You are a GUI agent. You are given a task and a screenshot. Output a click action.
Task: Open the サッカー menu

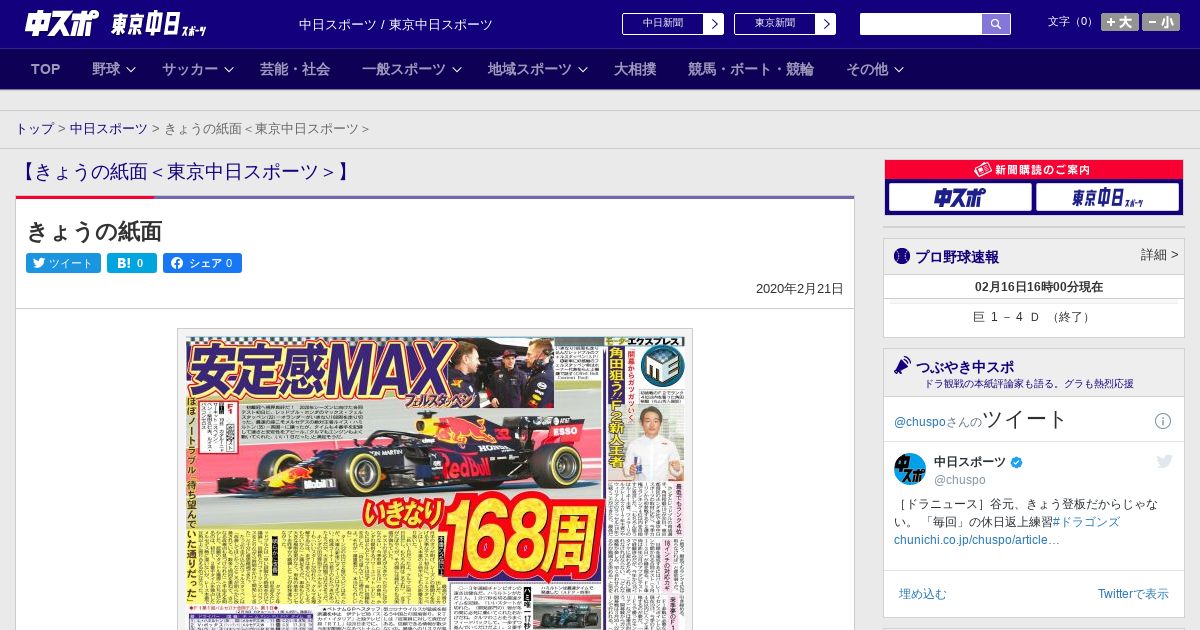(x=190, y=69)
